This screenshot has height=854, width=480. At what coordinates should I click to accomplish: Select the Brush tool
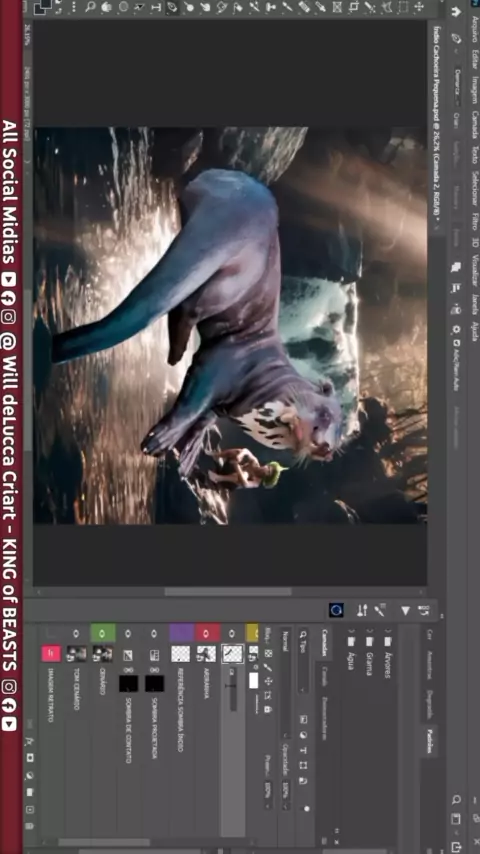(288, 8)
